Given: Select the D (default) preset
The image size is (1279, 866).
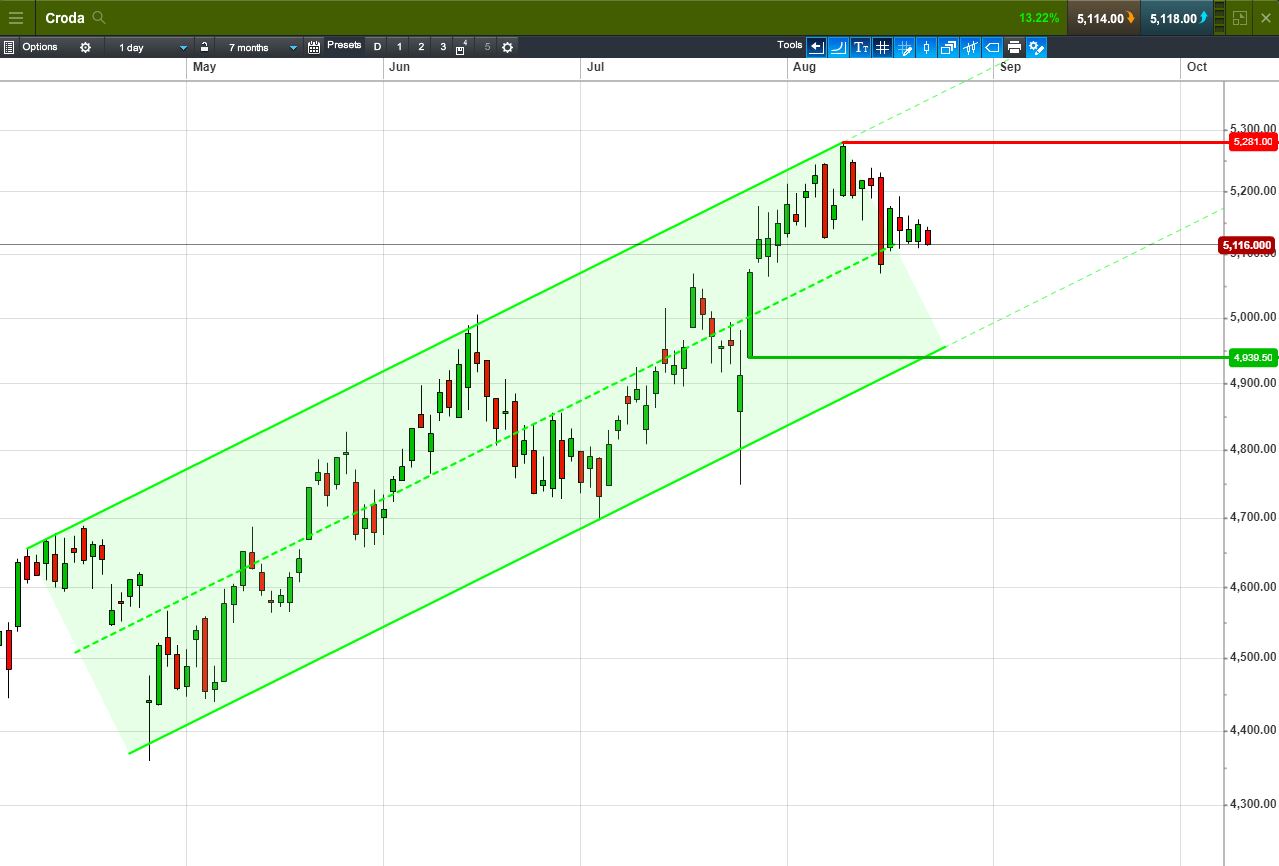Looking at the screenshot, I should [377, 47].
